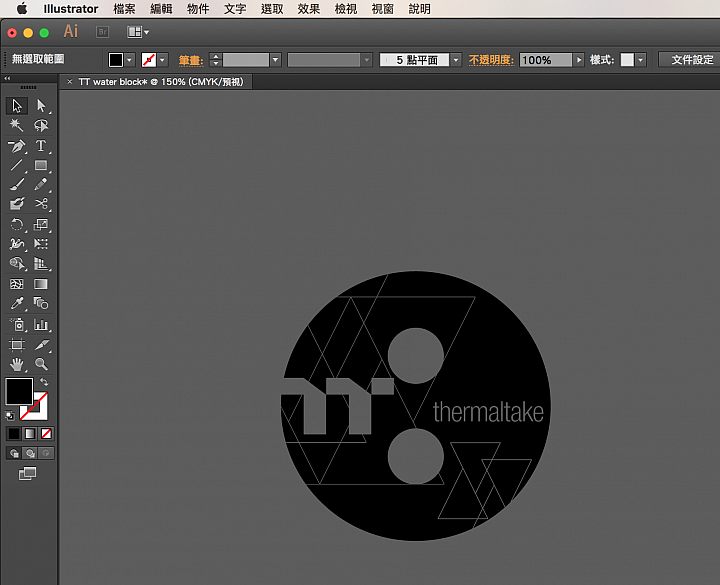Select the Slice tool

(x=41, y=344)
